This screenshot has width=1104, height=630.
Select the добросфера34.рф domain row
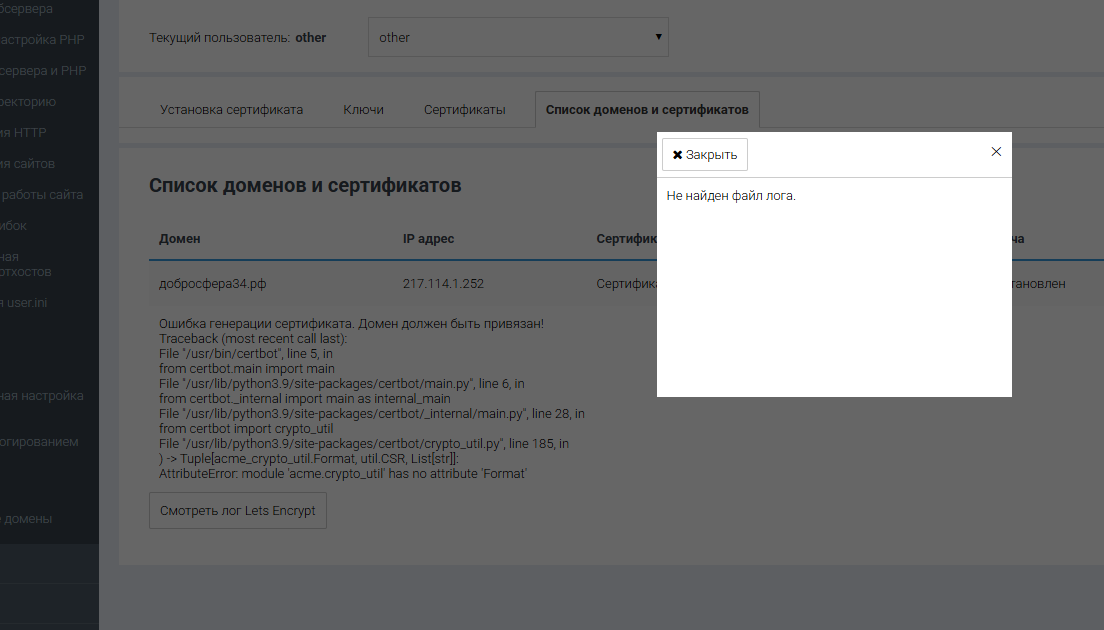tap(213, 284)
